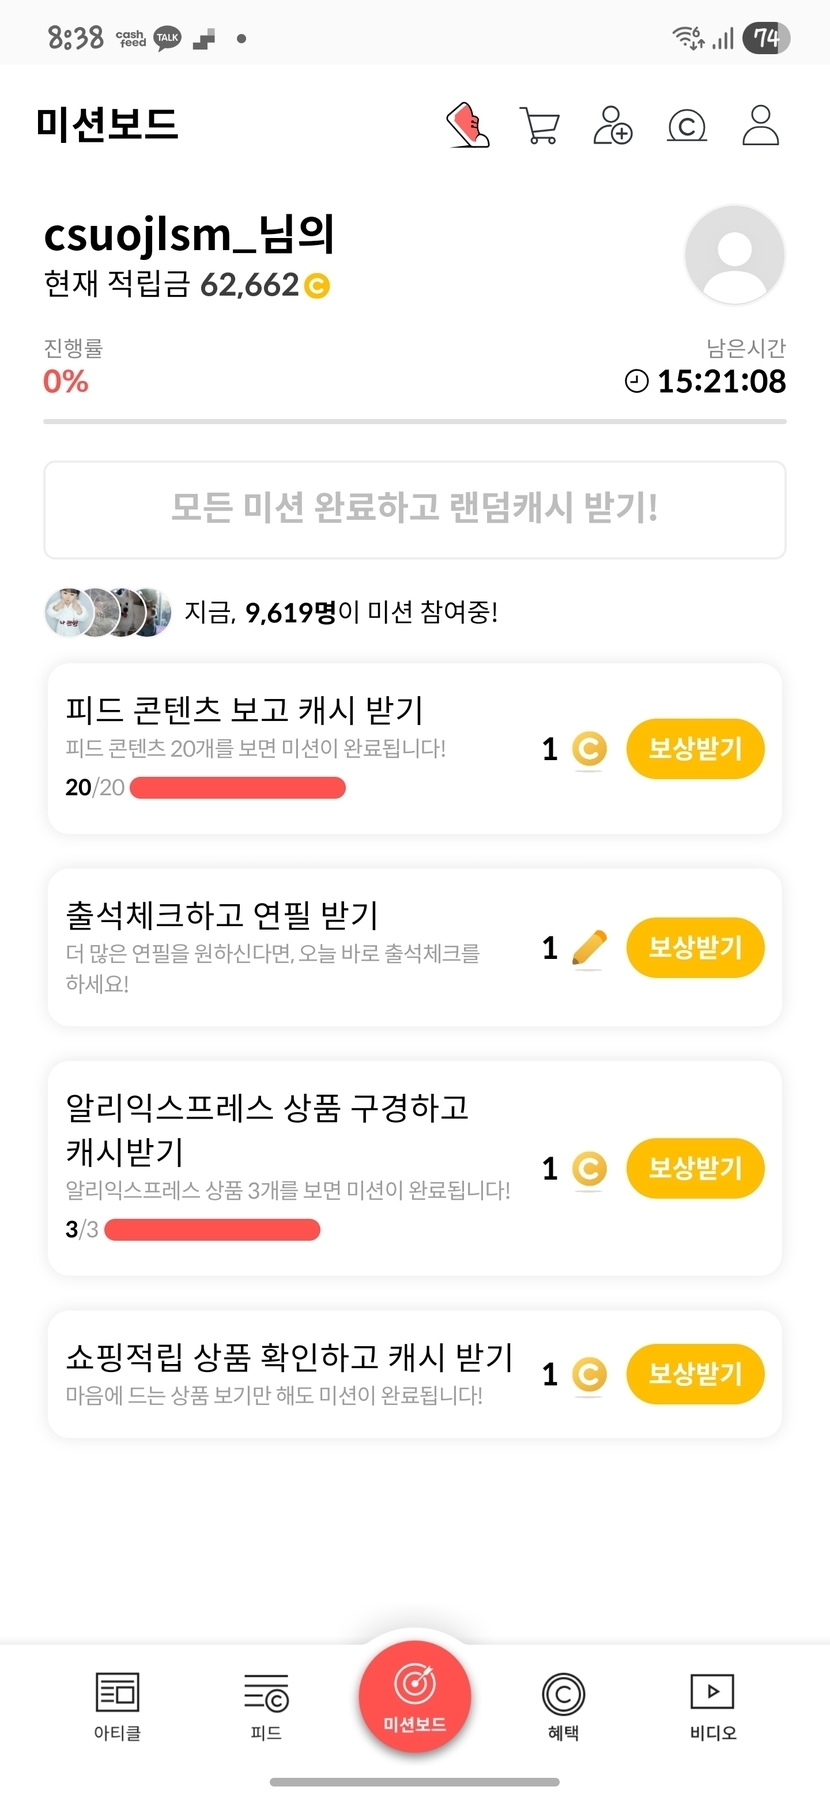The image size is (830, 1798).
Task: Tap the 모든 미션 완료하고 랜덤캐시 받기 button
Action: pyautogui.click(x=415, y=509)
